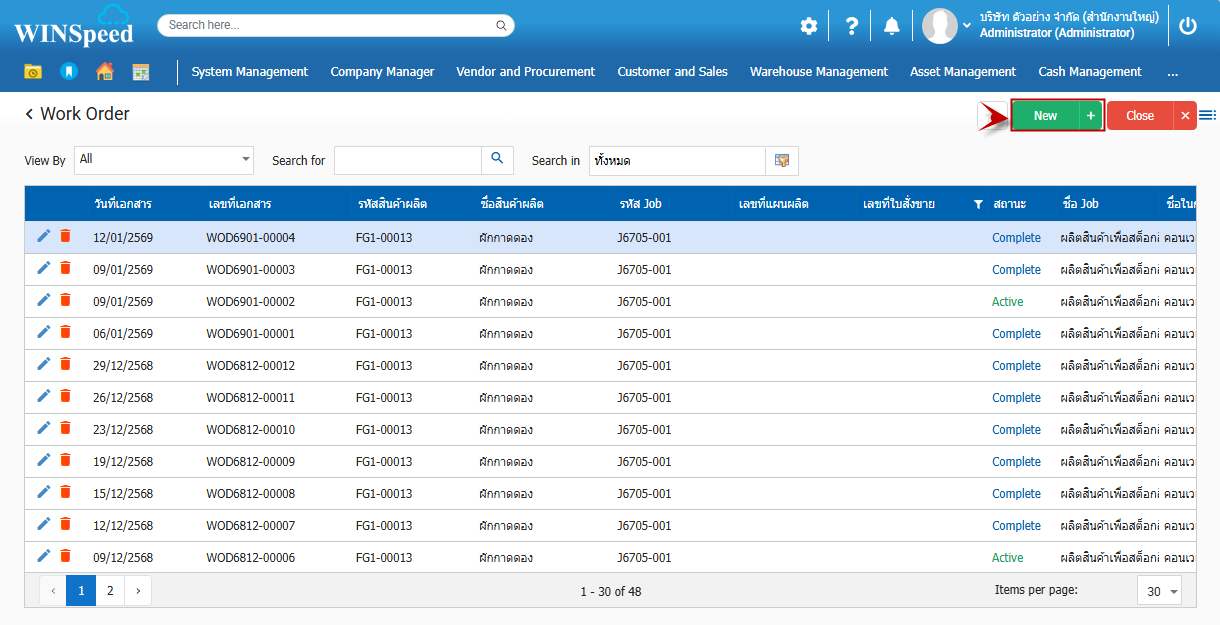Image resolution: width=1220 pixels, height=625 pixels.
Task: Open settings via the gear icon
Action: pos(808,26)
